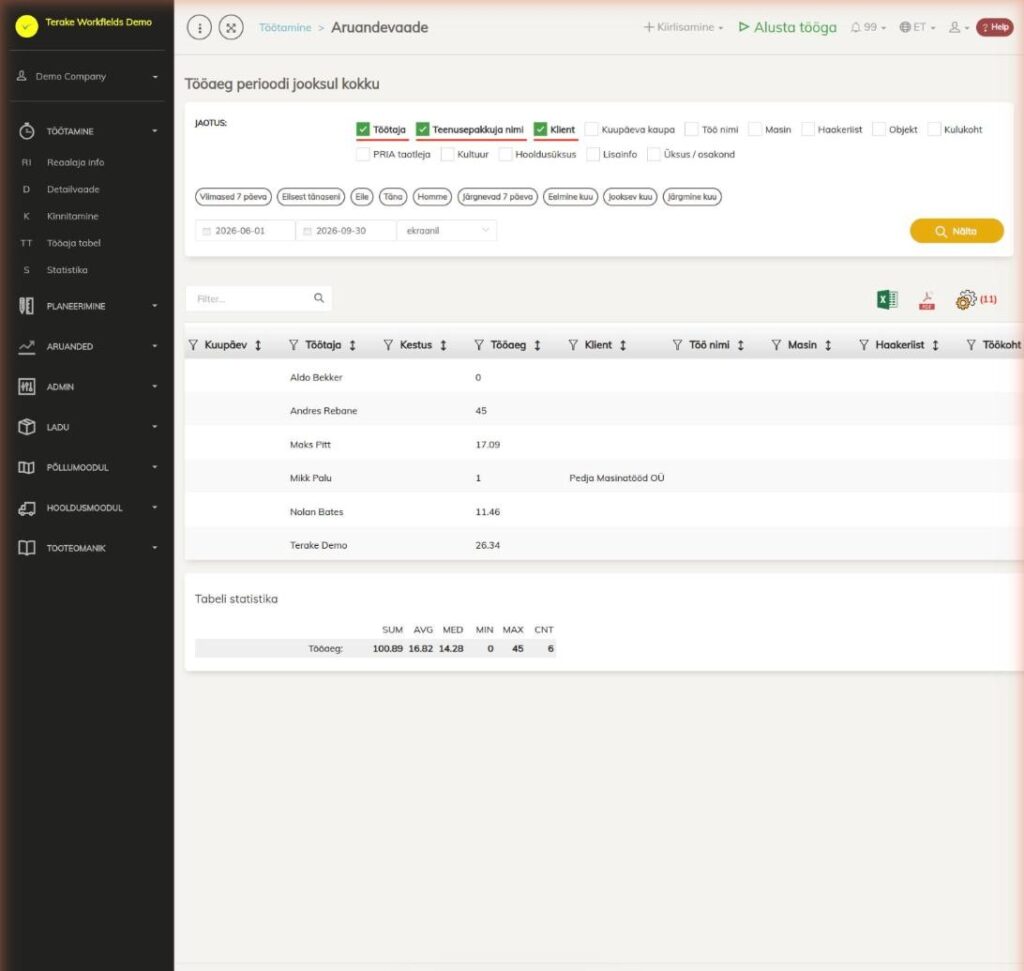Viewport: 1024px width, 971px height.
Task: Sort the Masin column
Action: coord(828,345)
